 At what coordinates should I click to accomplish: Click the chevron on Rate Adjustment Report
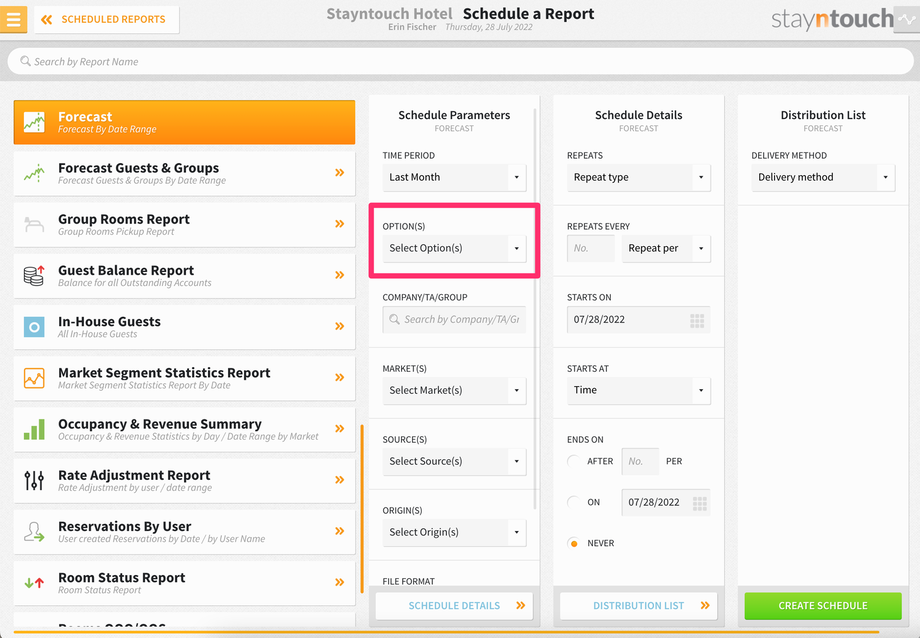(340, 480)
